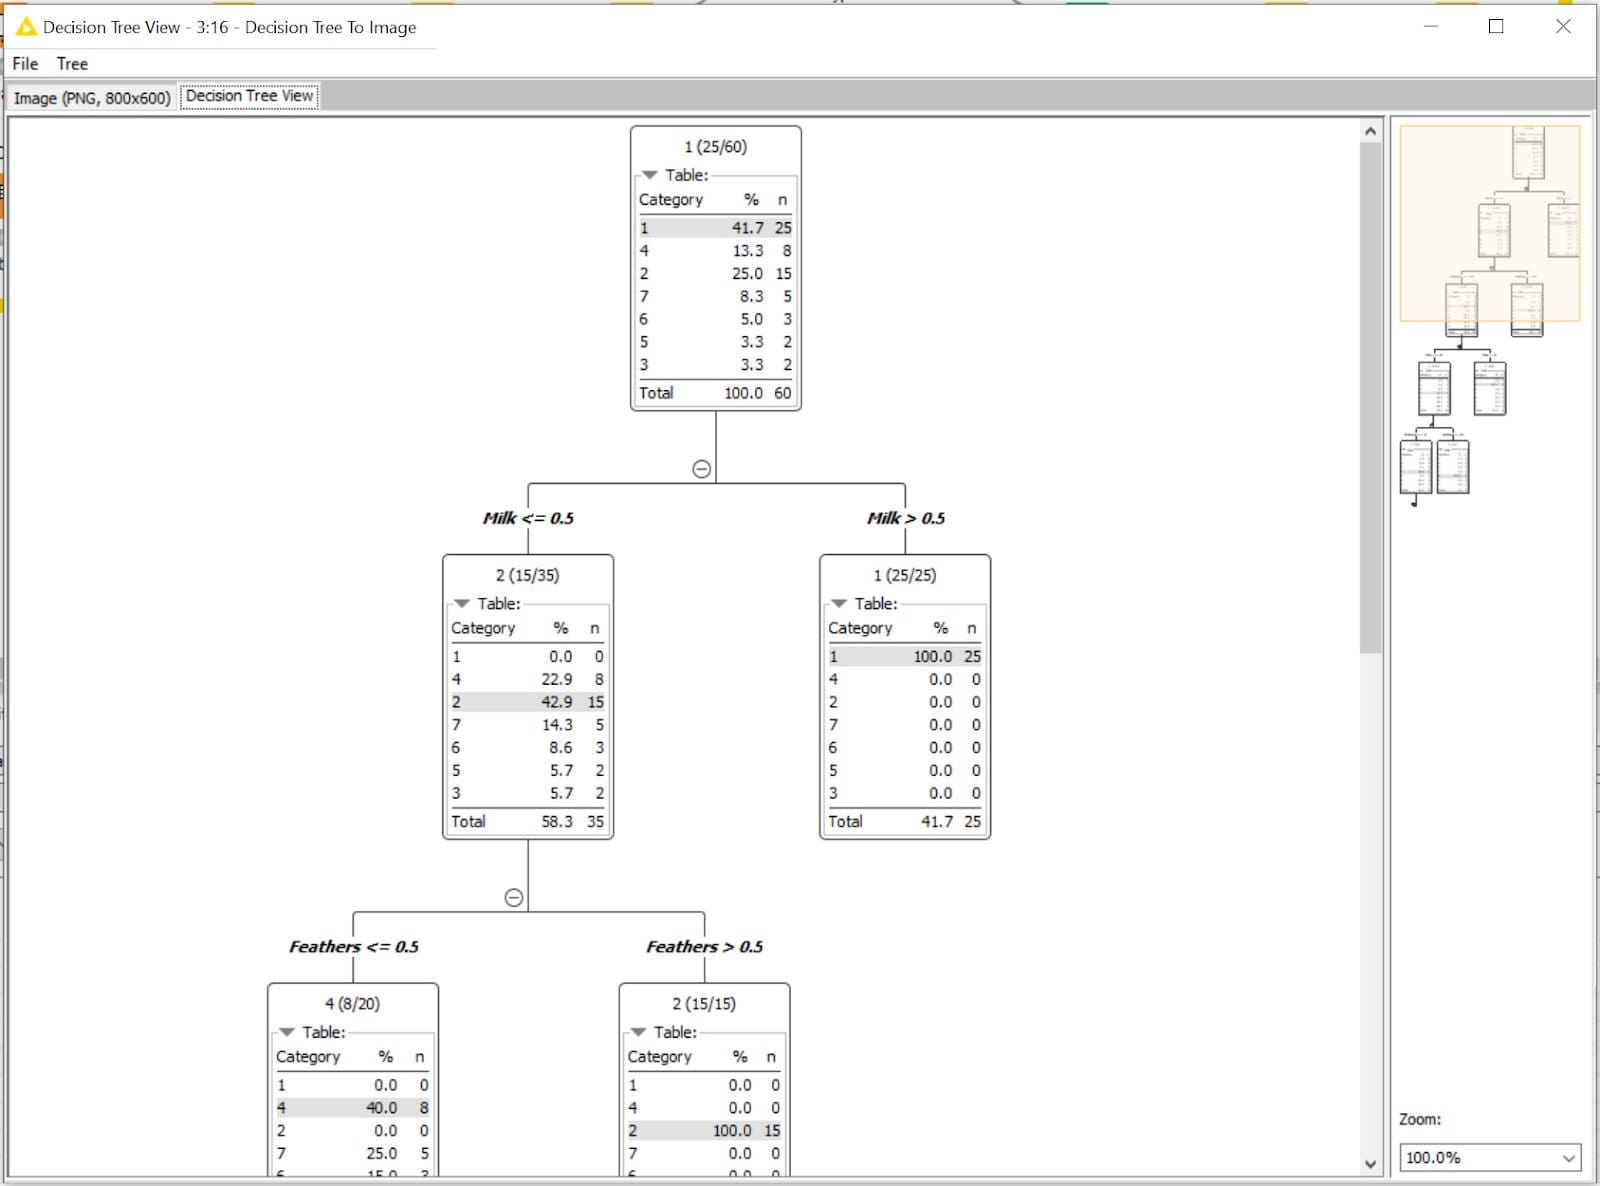Open the Zoom percentage dropdown
The height and width of the screenshot is (1186, 1600).
tap(1567, 1157)
